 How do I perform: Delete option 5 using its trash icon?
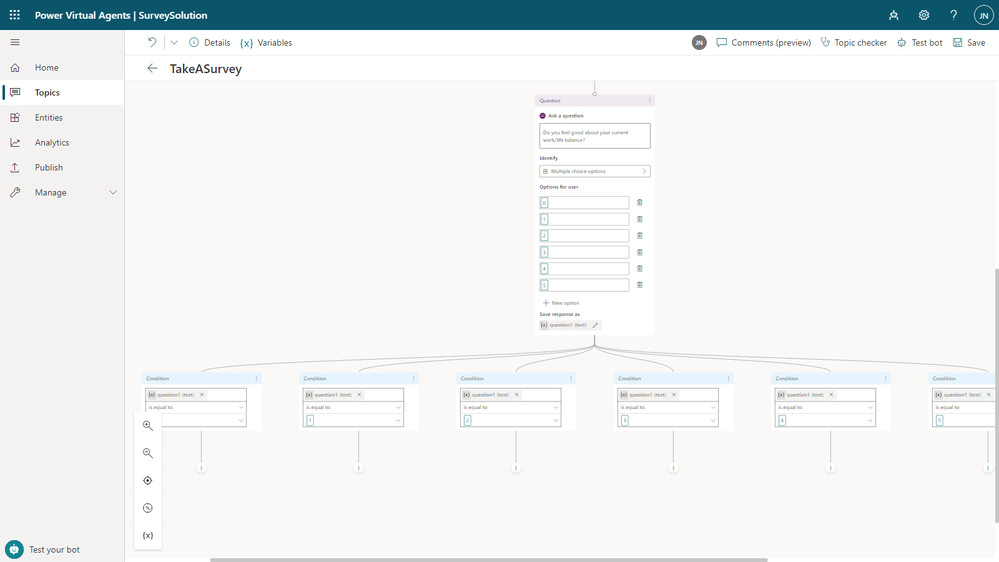coord(640,285)
